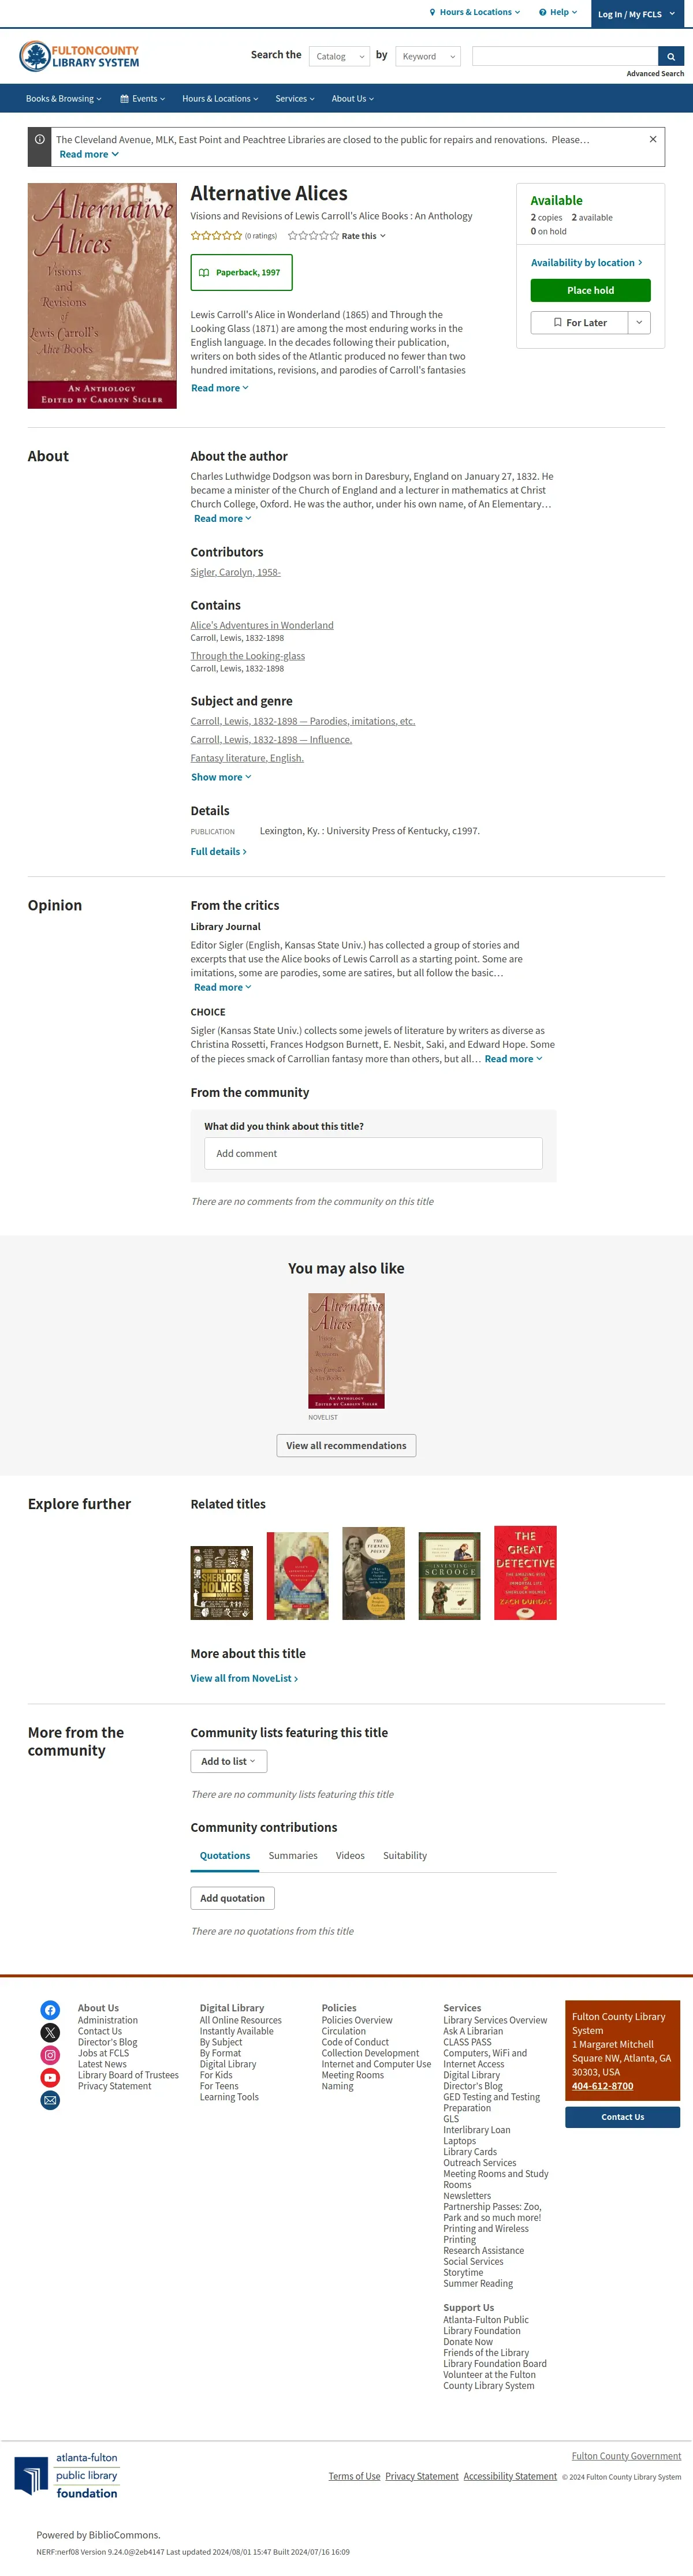
Task: Click the Fulton County Library System logo
Action: (x=79, y=56)
